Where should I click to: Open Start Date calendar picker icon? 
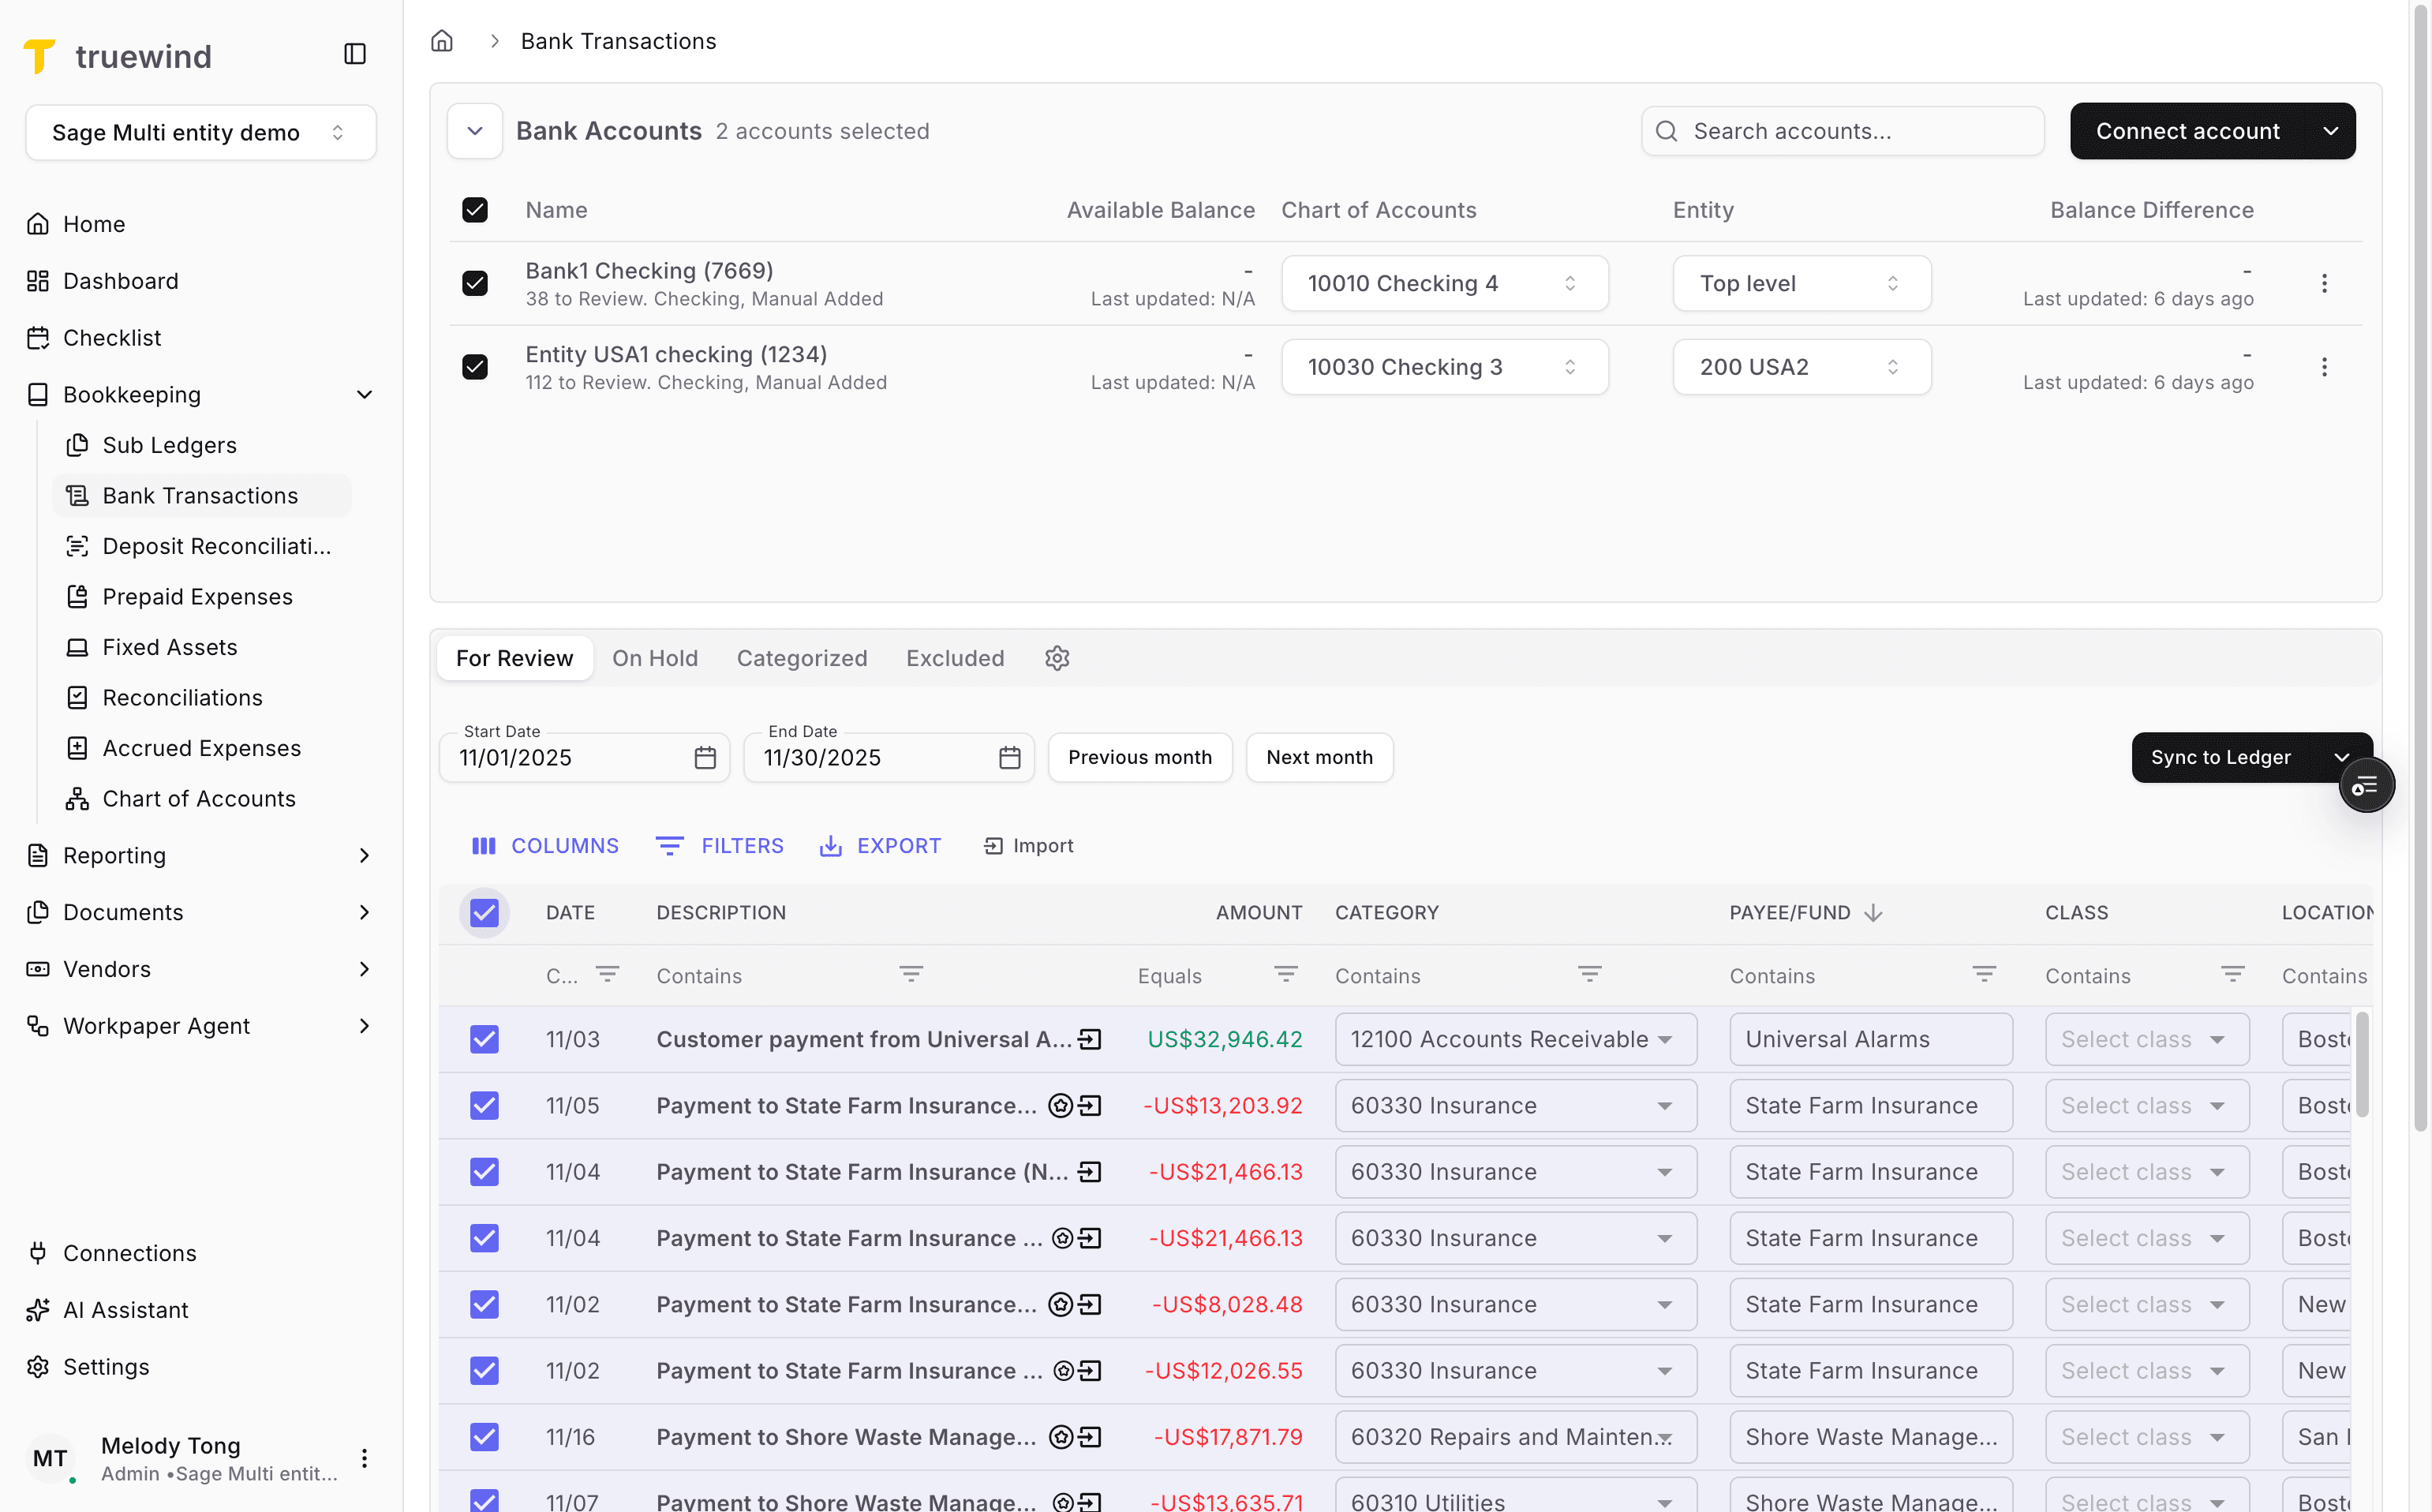(705, 758)
